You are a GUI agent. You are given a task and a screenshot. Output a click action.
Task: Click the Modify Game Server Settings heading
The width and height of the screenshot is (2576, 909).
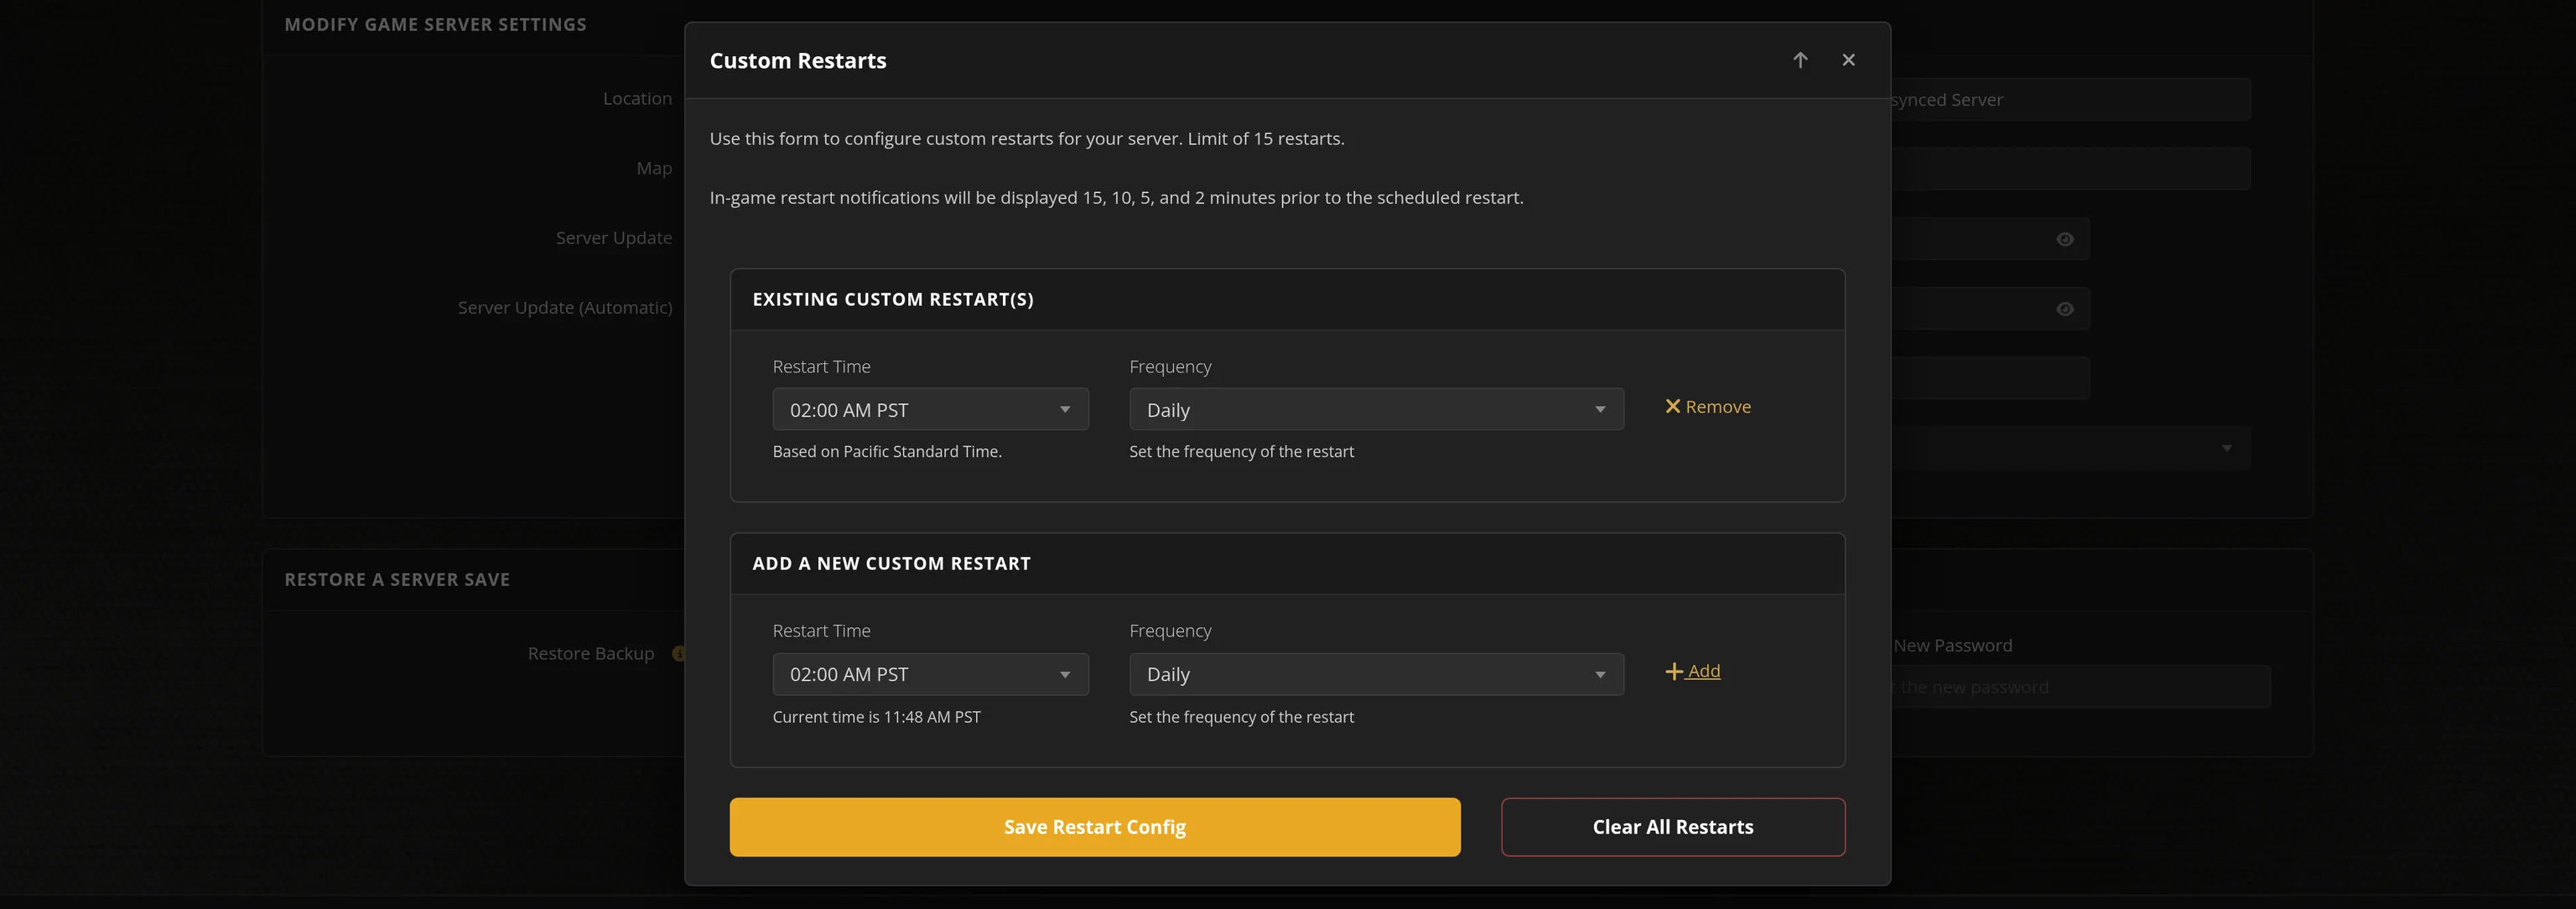tap(435, 24)
